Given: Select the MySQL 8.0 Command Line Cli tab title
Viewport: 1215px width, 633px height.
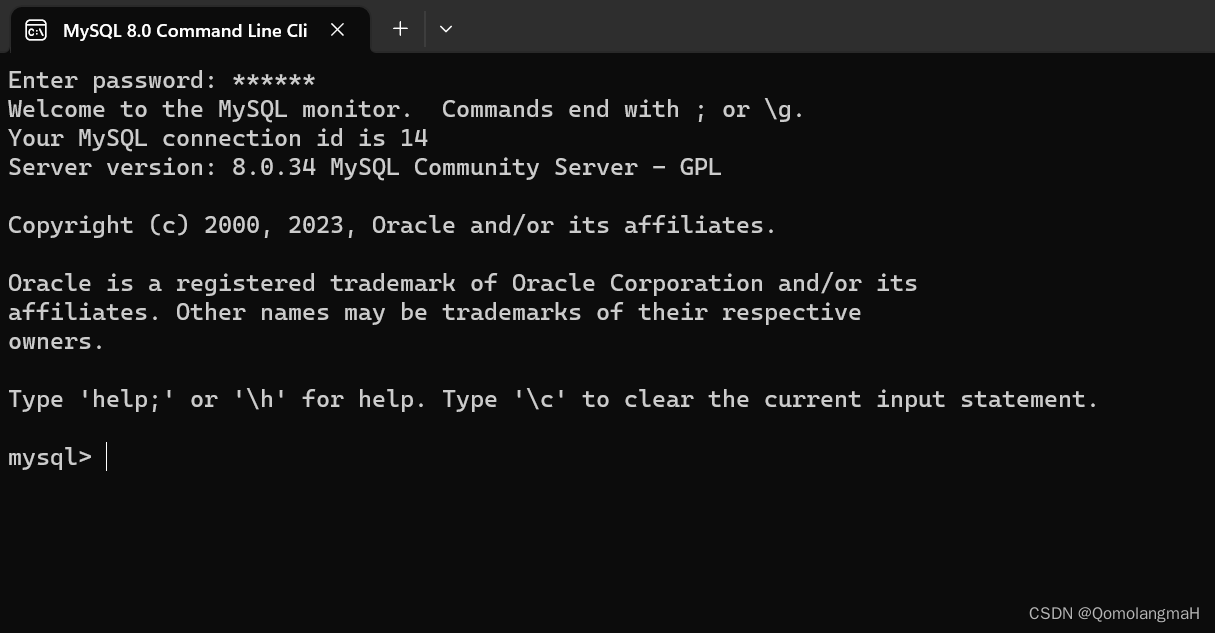Looking at the screenshot, I should [185, 30].
